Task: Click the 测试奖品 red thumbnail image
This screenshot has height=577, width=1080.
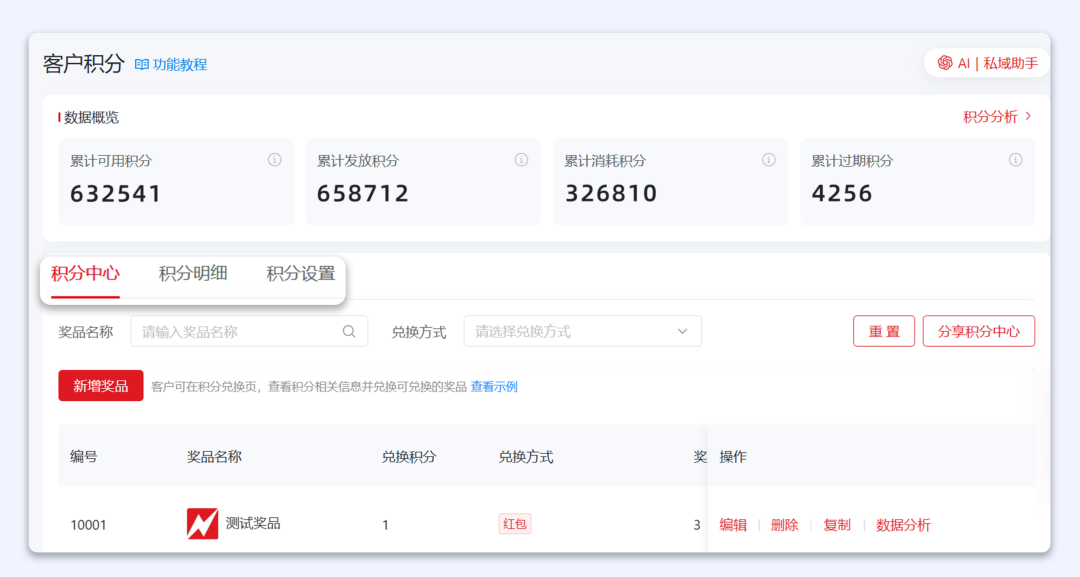Action: click(202, 523)
